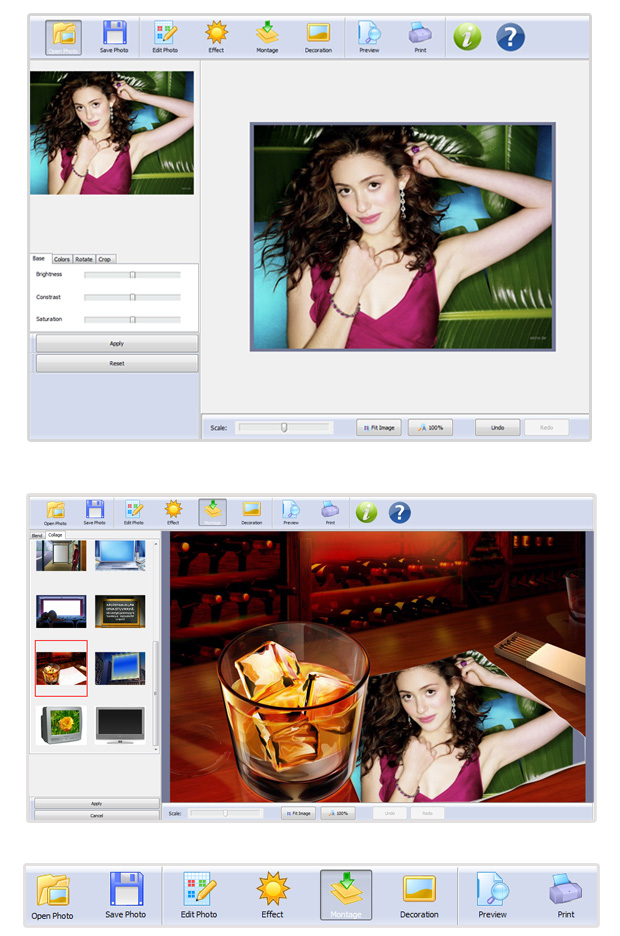Click Scale slider in the Collage window
Image resolution: width=620 pixels, height=936 pixels.
pos(226,813)
